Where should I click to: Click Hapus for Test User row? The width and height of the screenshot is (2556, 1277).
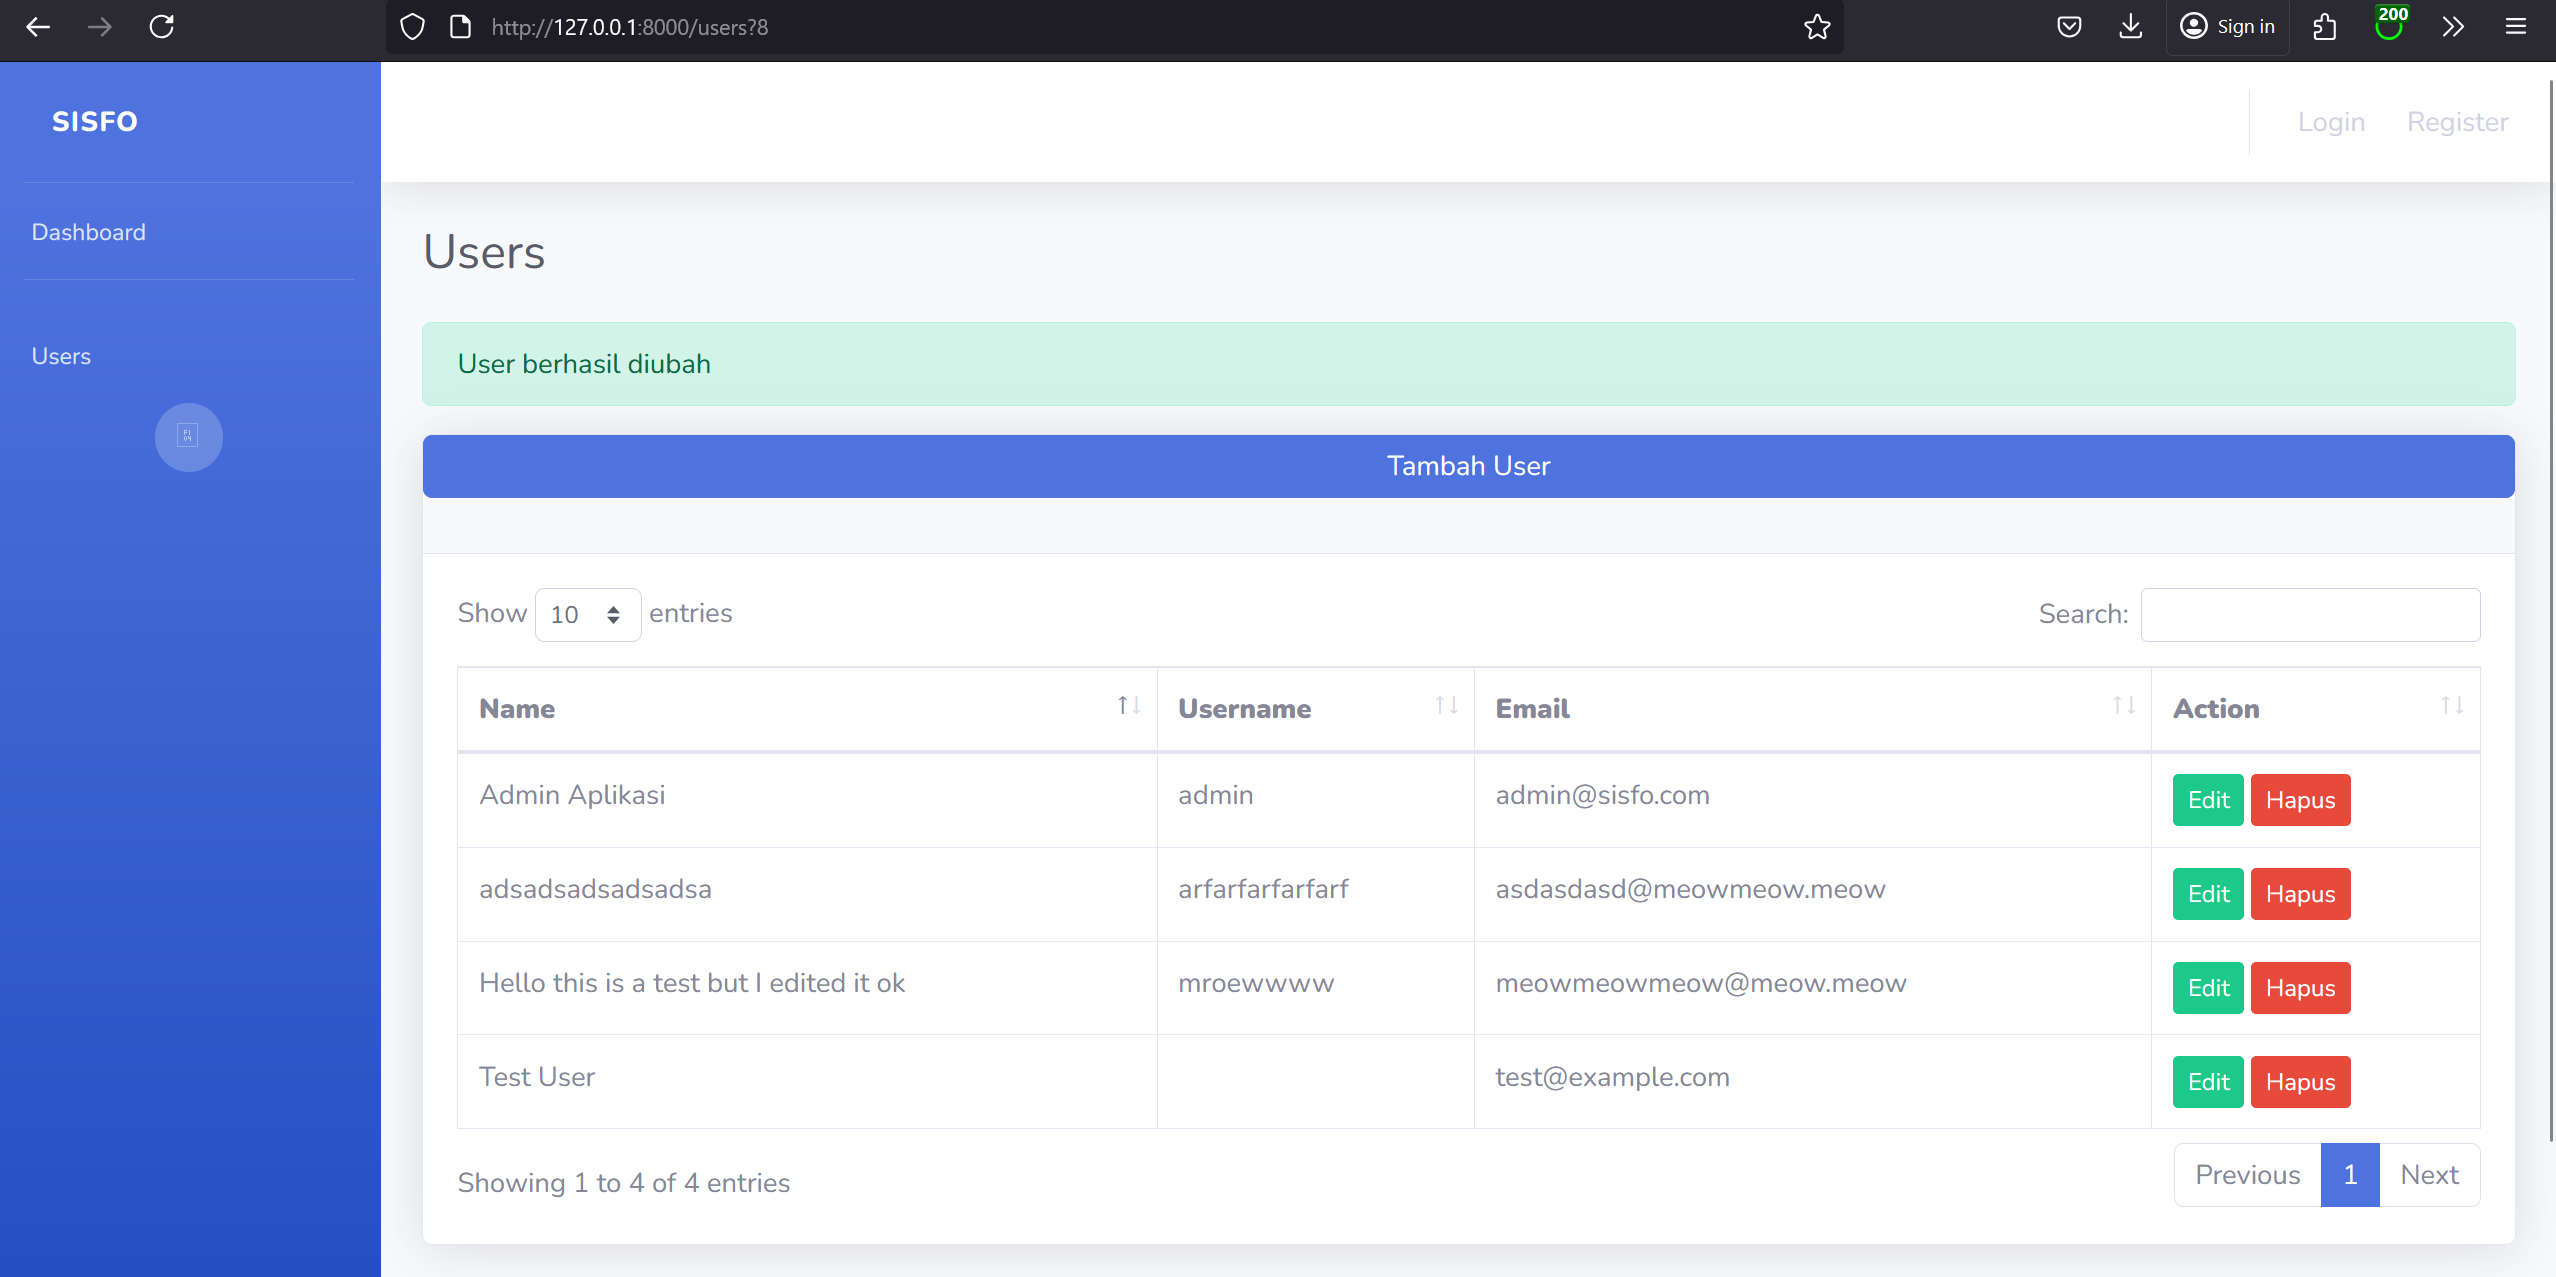click(x=2299, y=1082)
